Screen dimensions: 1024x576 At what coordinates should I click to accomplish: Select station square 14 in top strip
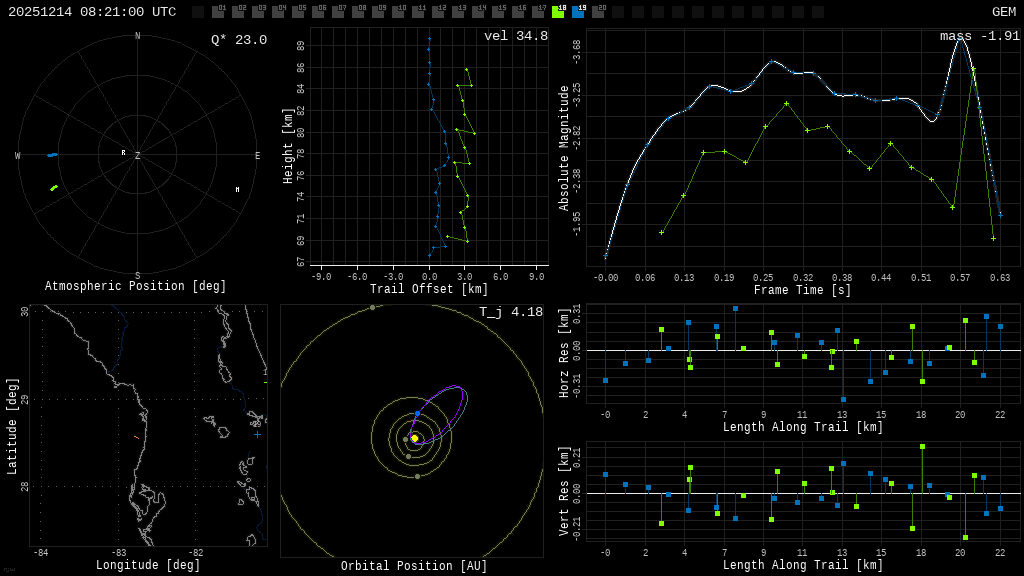[478, 12]
